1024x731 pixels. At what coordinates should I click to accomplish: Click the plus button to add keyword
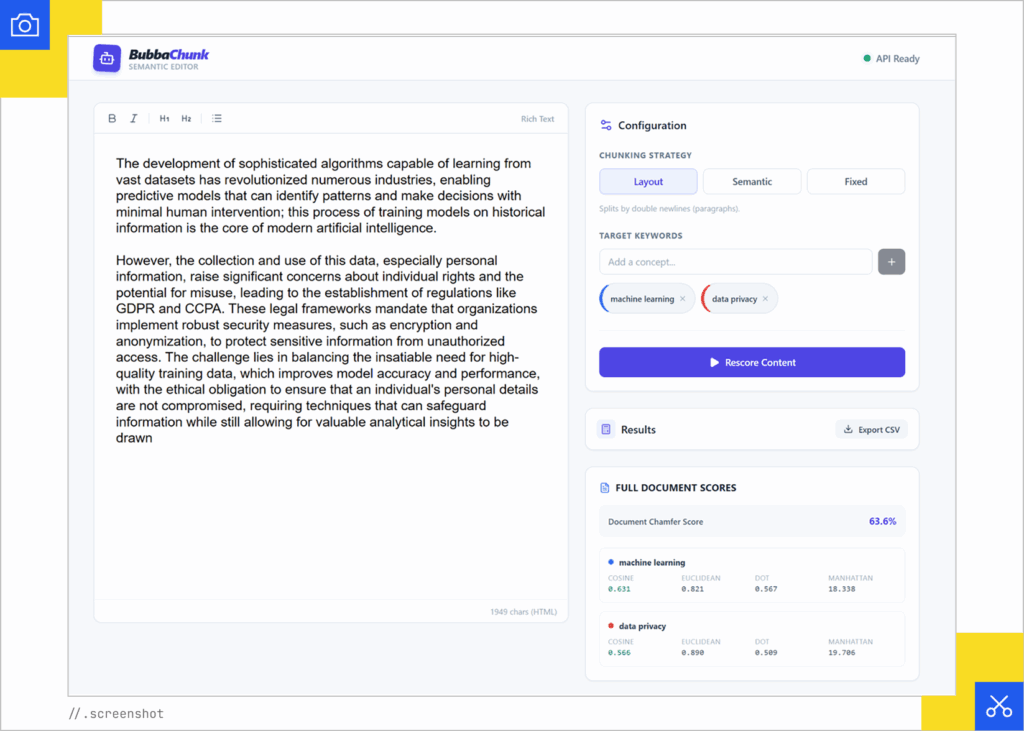pyautogui.click(x=891, y=262)
